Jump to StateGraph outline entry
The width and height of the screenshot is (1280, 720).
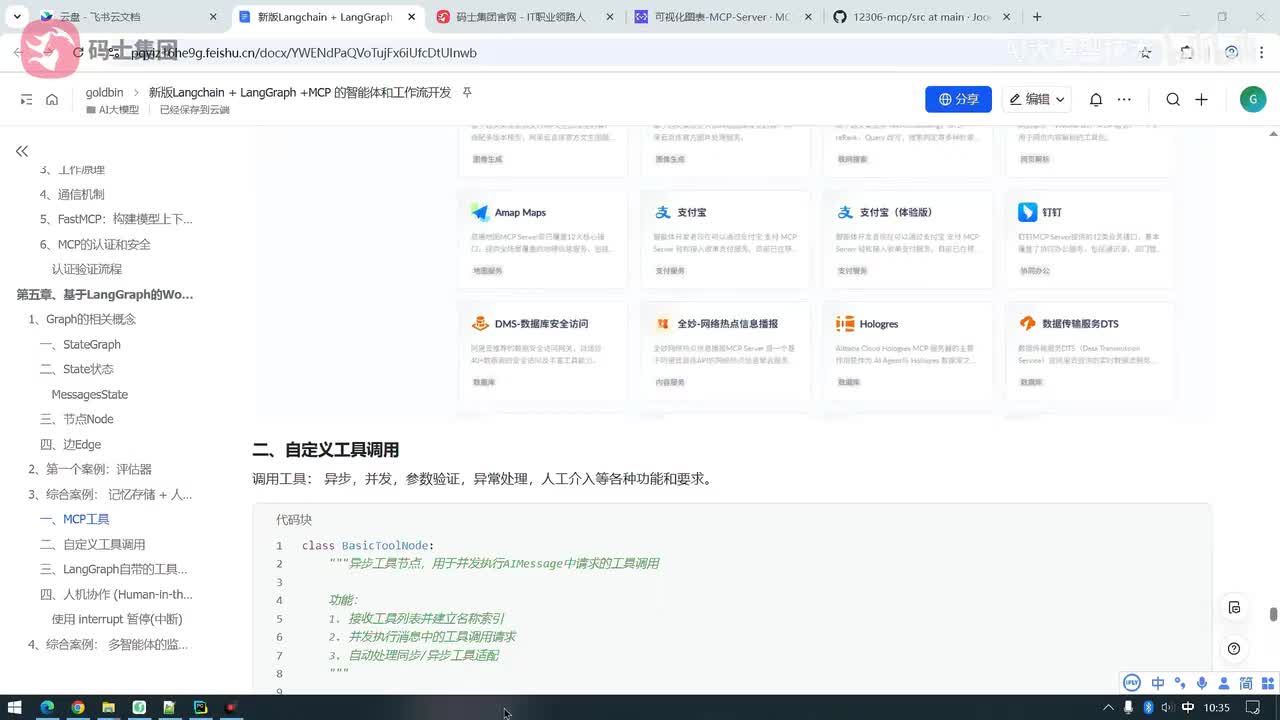(x=80, y=344)
